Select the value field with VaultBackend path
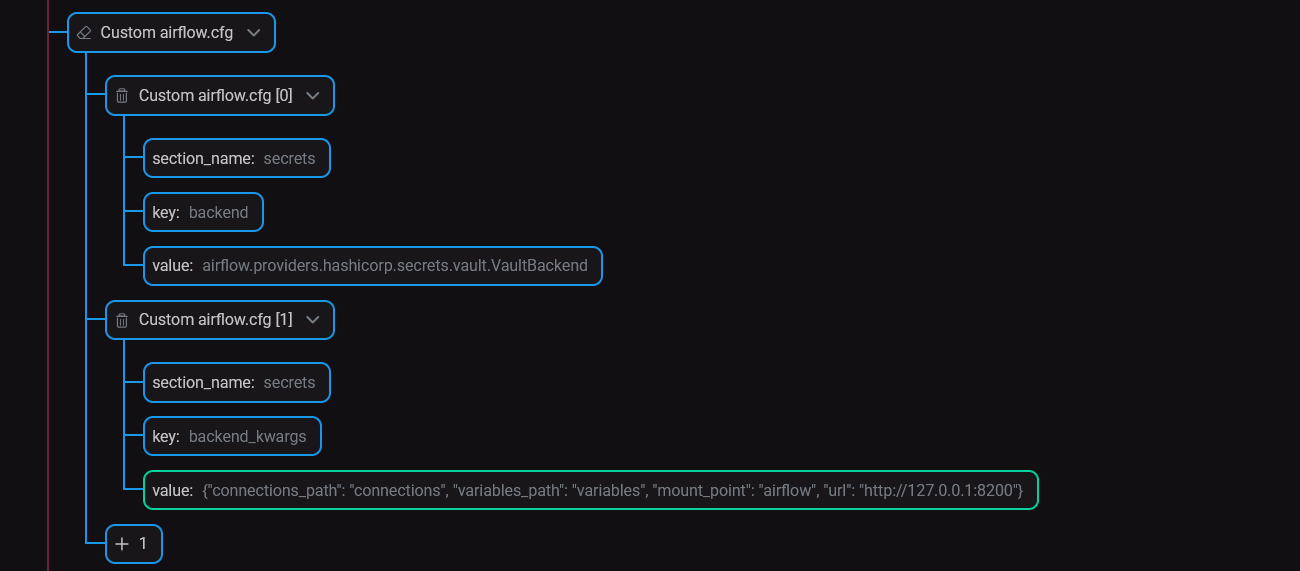1300x571 pixels. coord(394,266)
